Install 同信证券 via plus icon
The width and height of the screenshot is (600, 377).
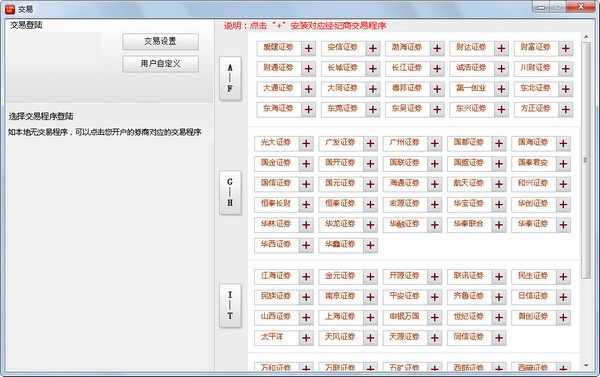click(499, 338)
